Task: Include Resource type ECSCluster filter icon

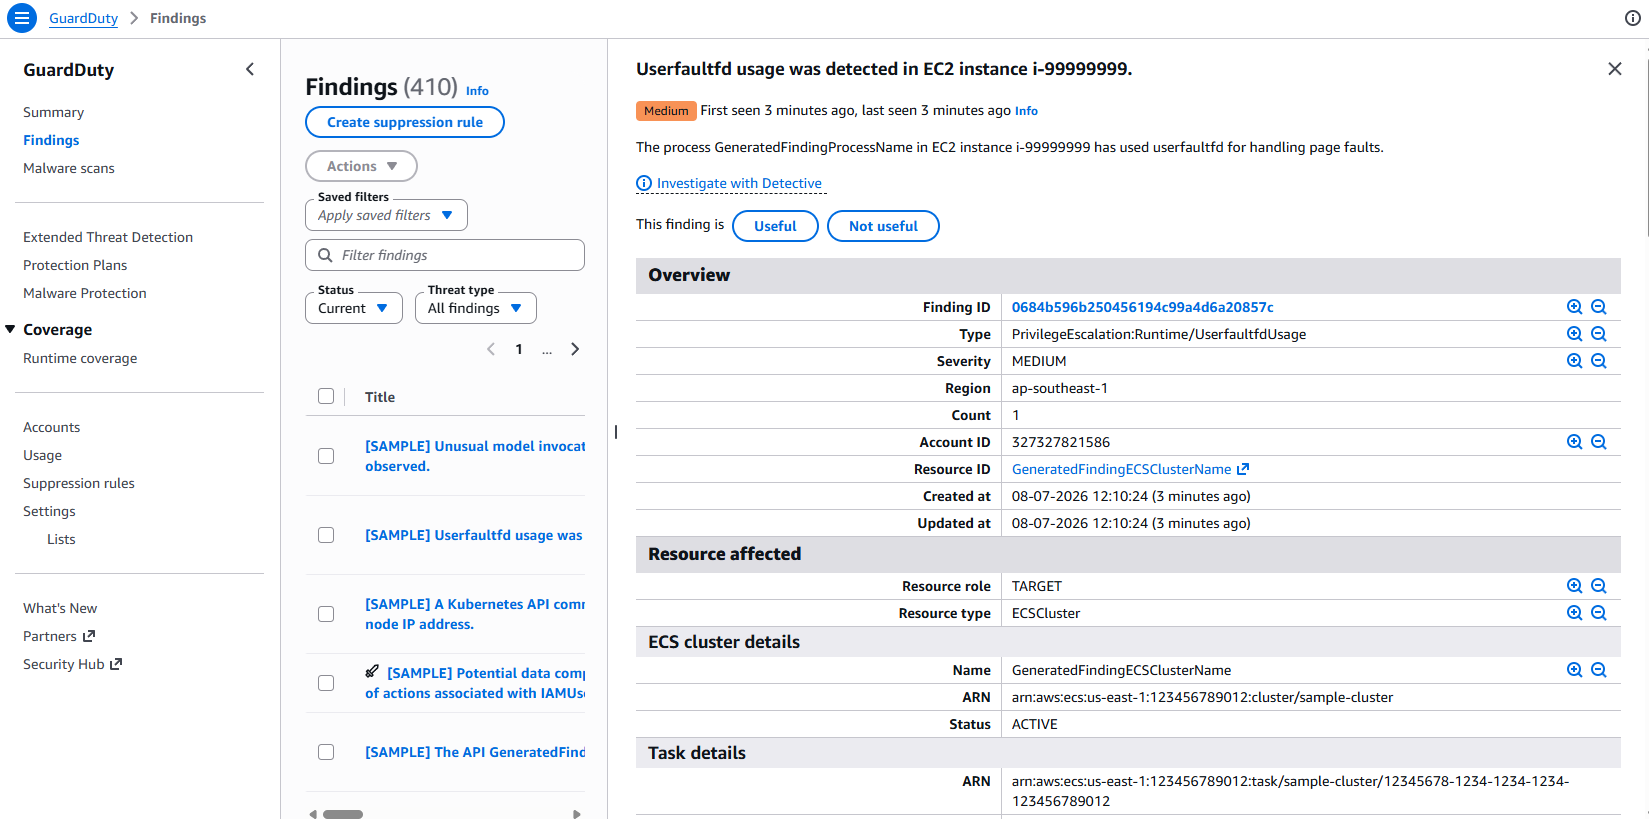Action: (1575, 613)
